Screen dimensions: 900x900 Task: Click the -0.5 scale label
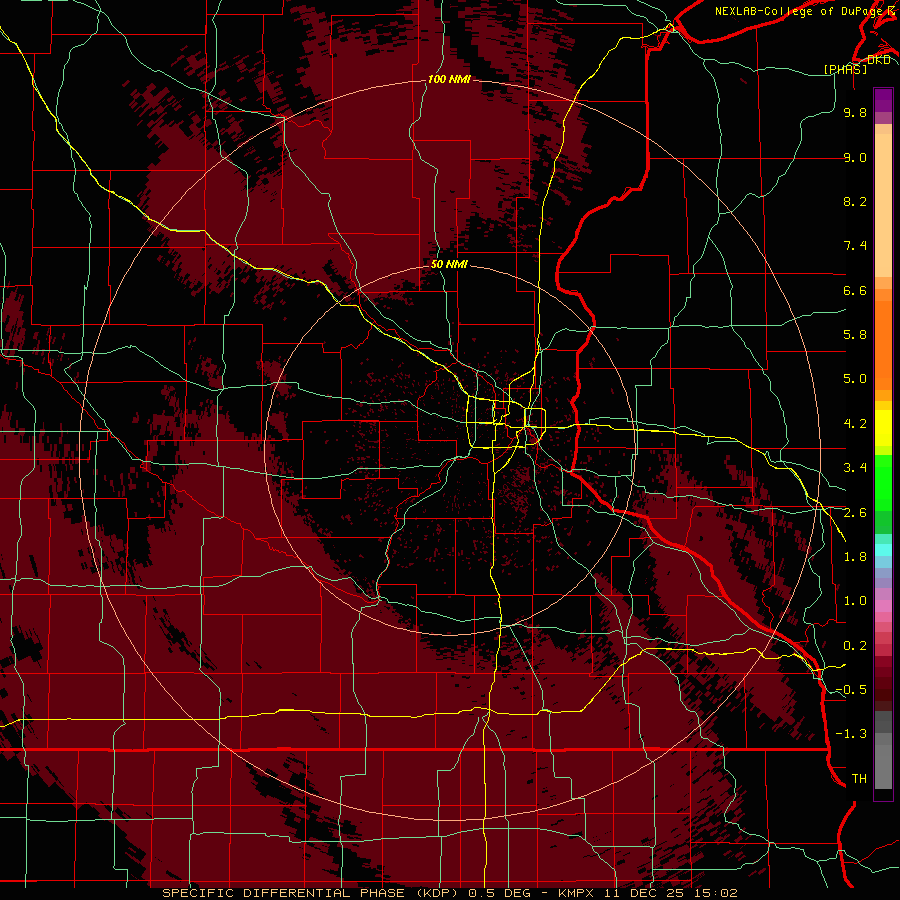coord(851,690)
